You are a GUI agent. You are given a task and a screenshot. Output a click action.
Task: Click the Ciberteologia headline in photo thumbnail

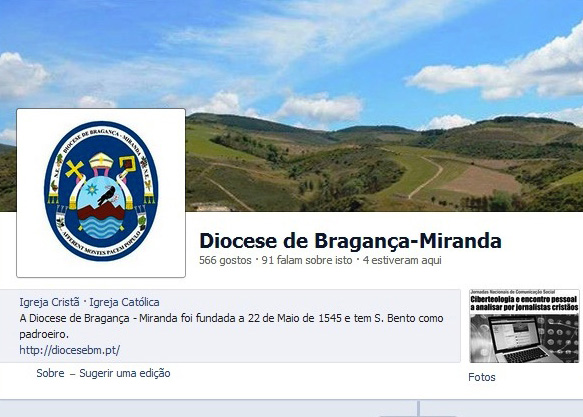(524, 303)
